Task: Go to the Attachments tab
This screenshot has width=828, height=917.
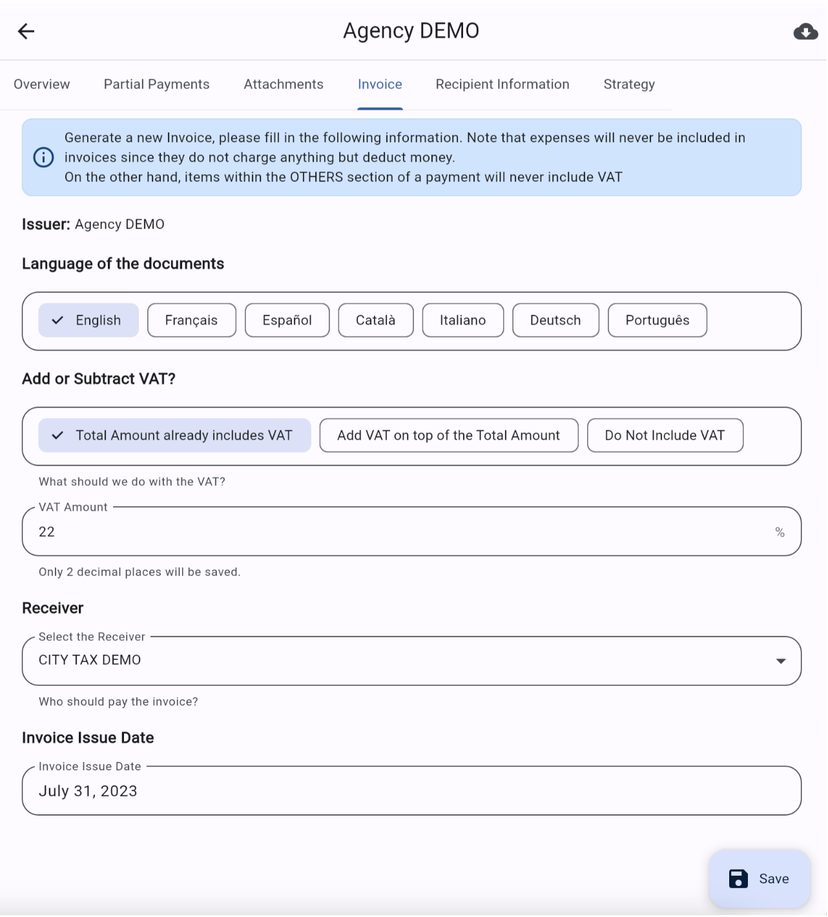Action: 284,84
